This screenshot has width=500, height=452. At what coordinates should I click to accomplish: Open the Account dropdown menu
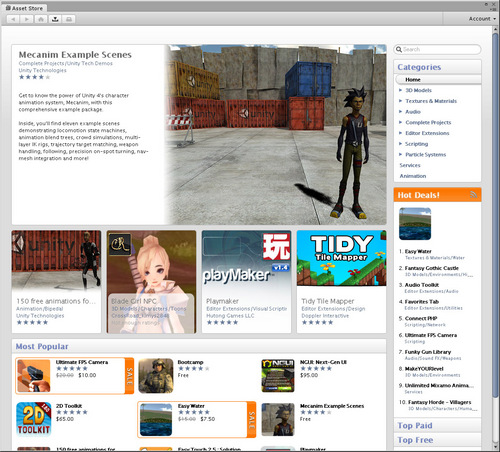pyautogui.click(x=482, y=19)
